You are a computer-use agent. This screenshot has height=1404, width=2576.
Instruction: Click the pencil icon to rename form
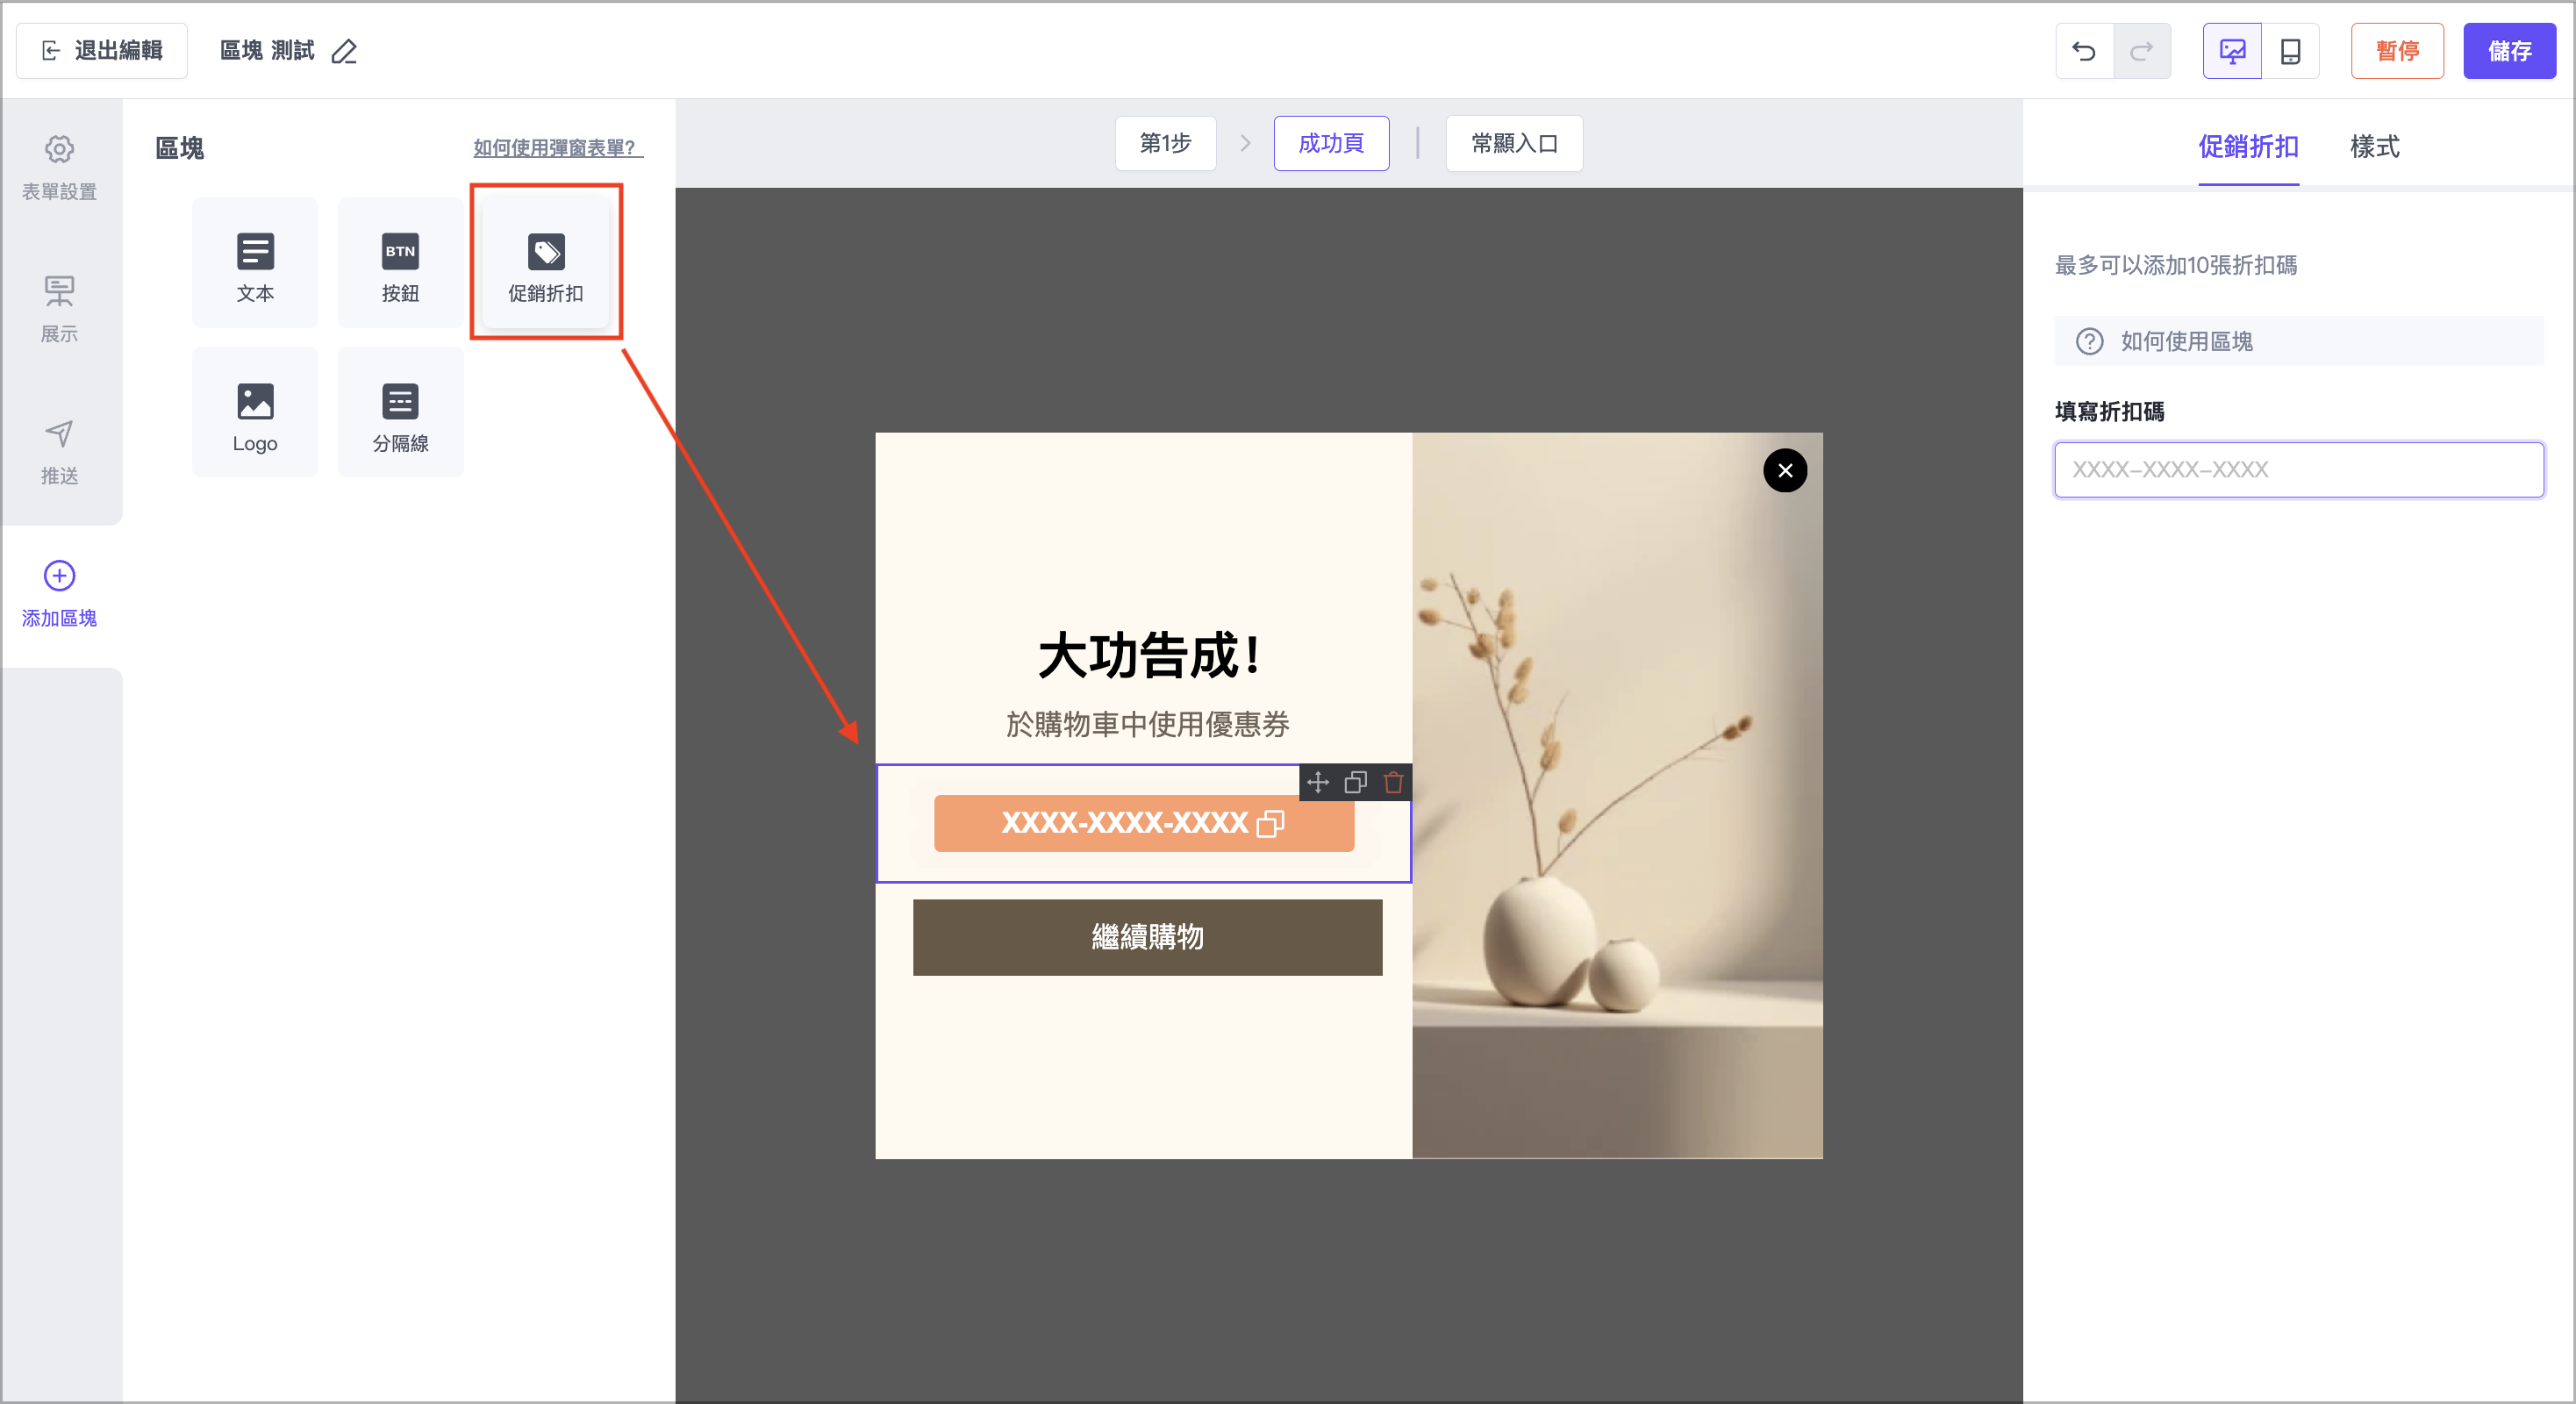click(344, 51)
